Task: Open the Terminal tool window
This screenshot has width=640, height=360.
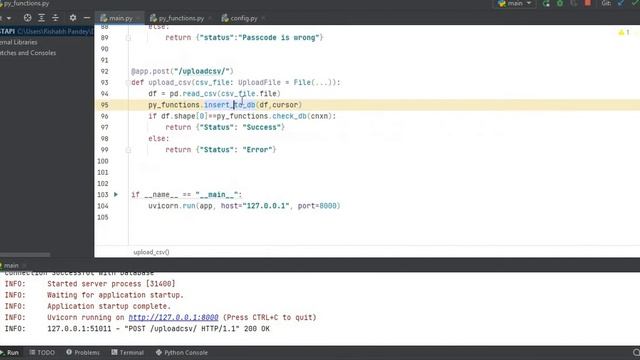Action: pyautogui.click(x=127, y=353)
